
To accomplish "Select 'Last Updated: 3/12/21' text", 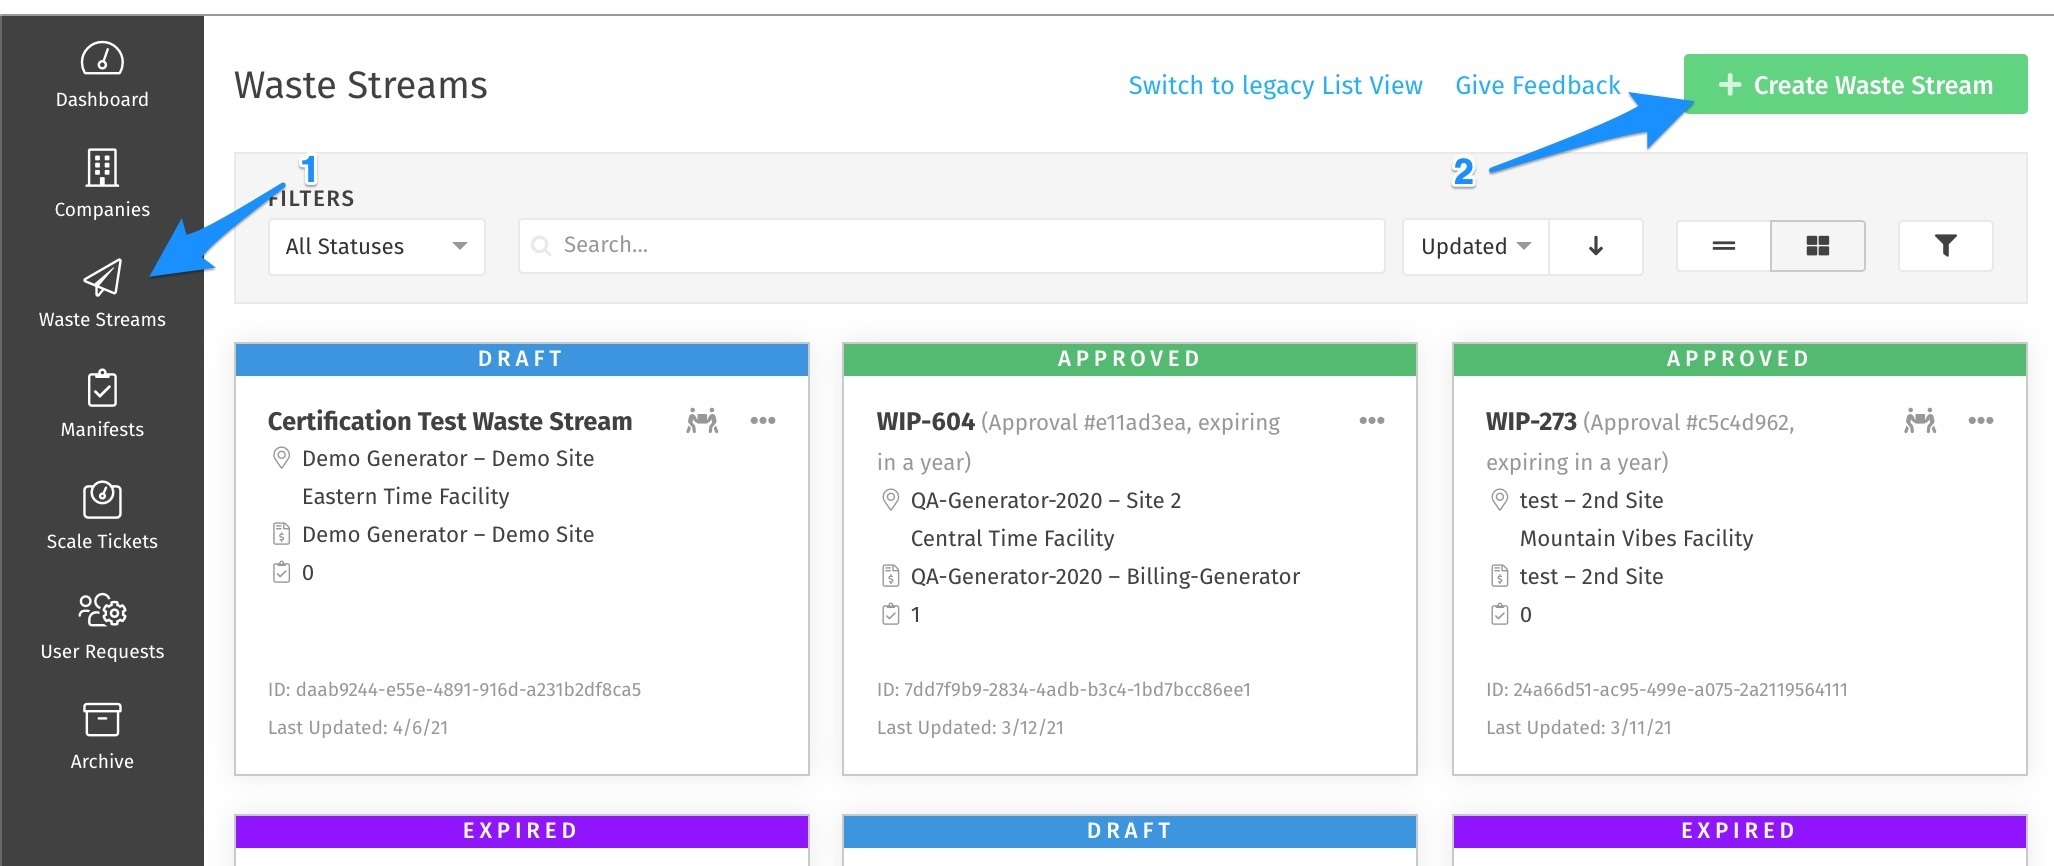I will coord(970,727).
